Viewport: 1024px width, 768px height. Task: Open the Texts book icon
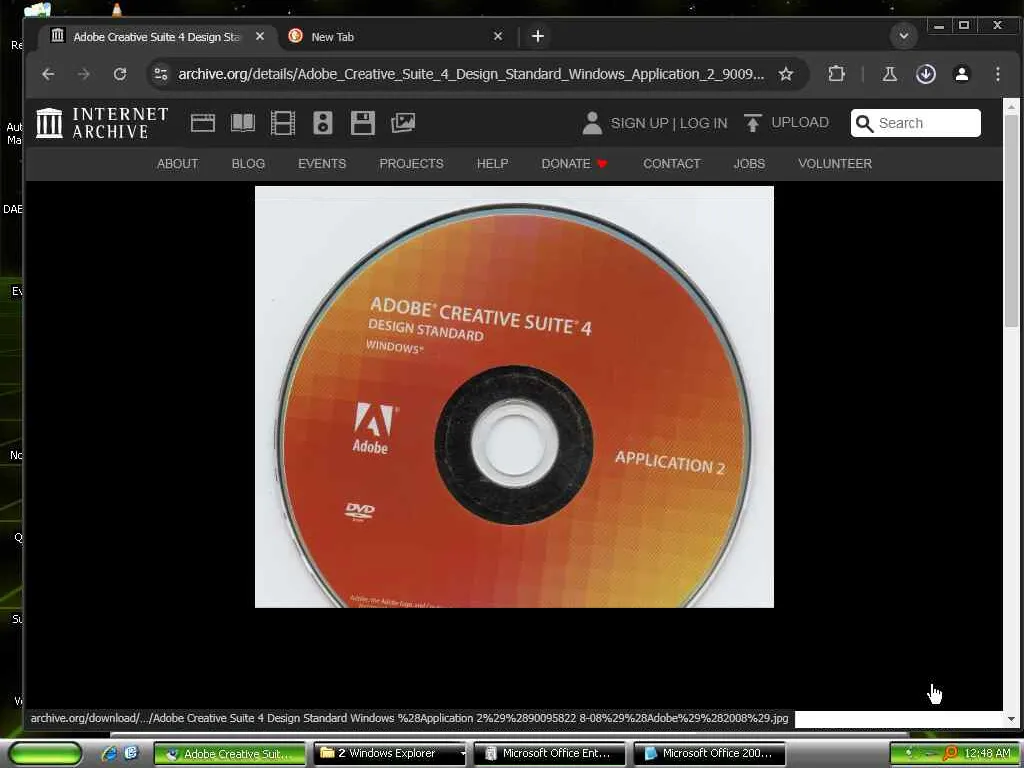click(x=243, y=123)
